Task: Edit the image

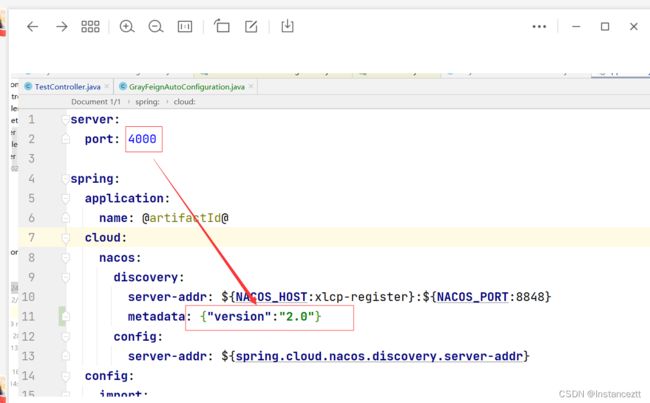Action: click(251, 27)
